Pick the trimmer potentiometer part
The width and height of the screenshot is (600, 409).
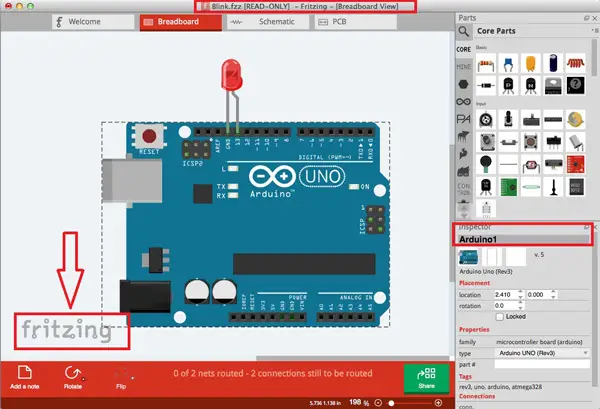click(486, 120)
